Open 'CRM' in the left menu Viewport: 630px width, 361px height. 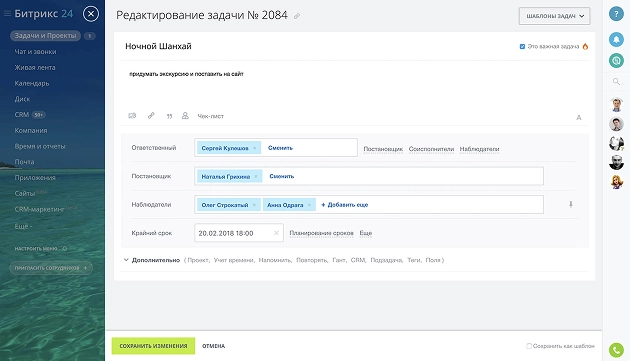click(x=22, y=115)
